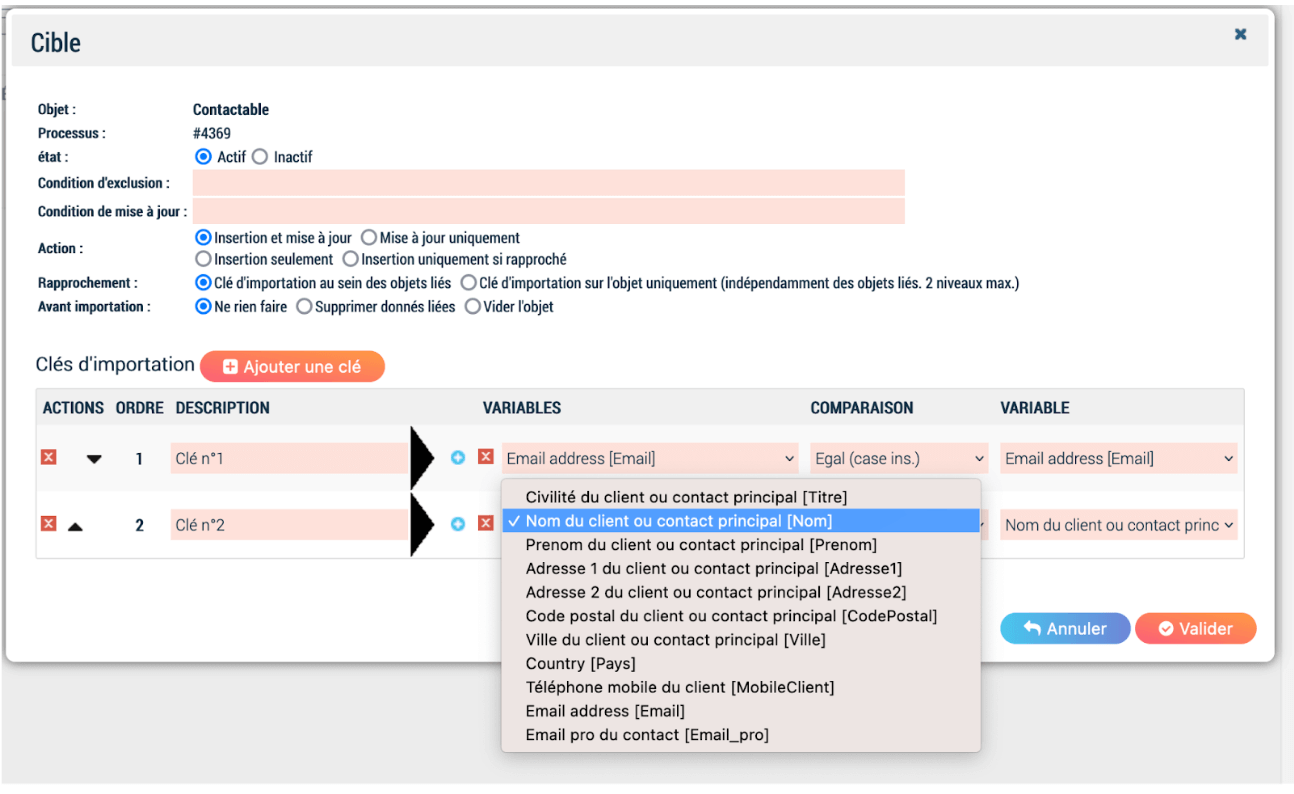
Task: Click the DESCRIPTION column header
Action: pos(223,408)
